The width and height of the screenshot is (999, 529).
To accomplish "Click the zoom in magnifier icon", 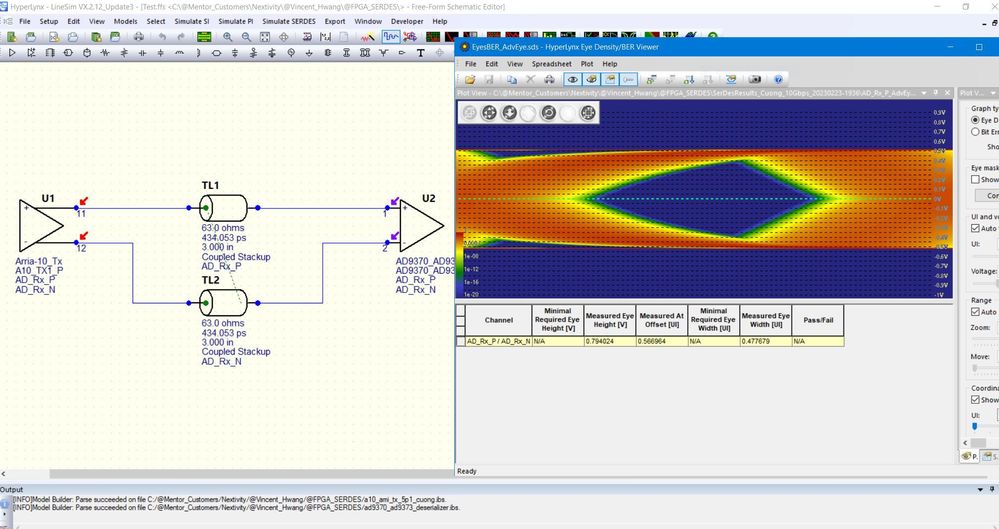I will coord(229,37).
